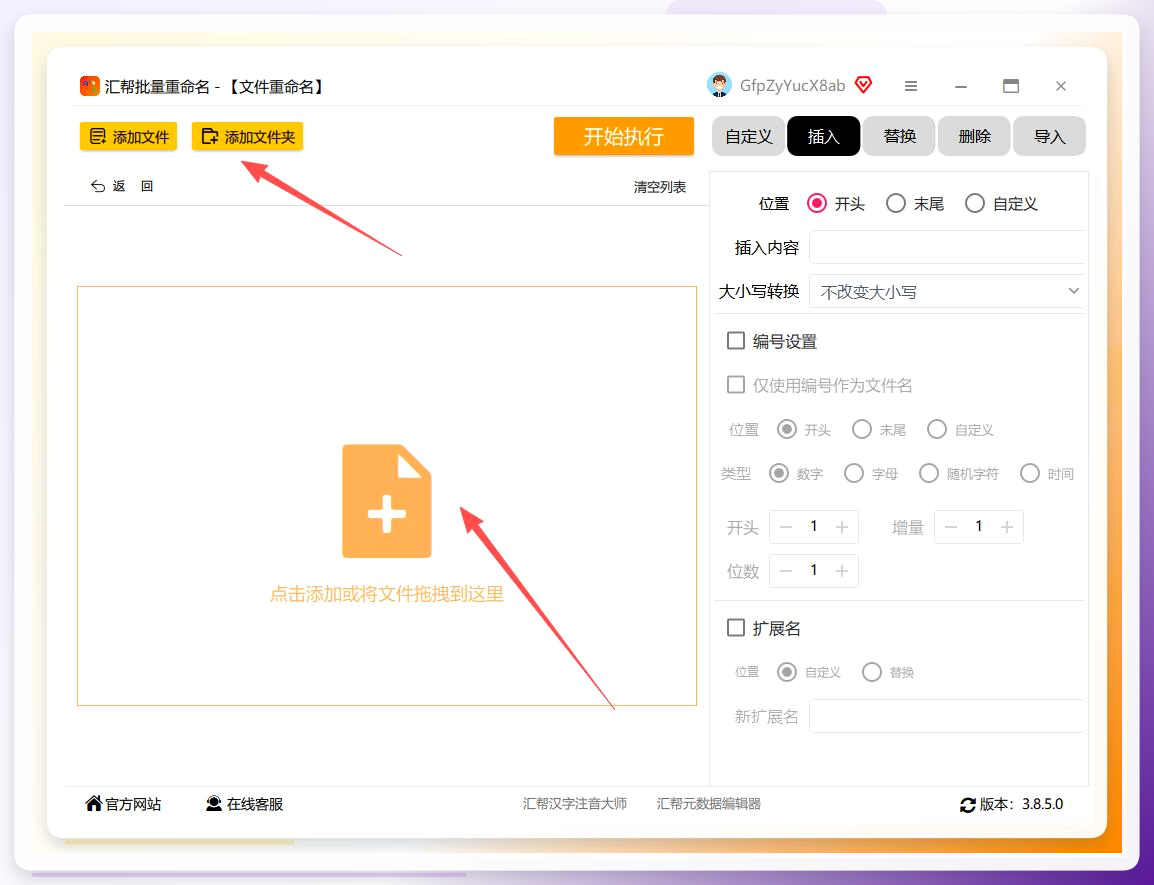Decrease the 增量 value
Viewport: 1154px width, 885px height.
(x=950, y=527)
